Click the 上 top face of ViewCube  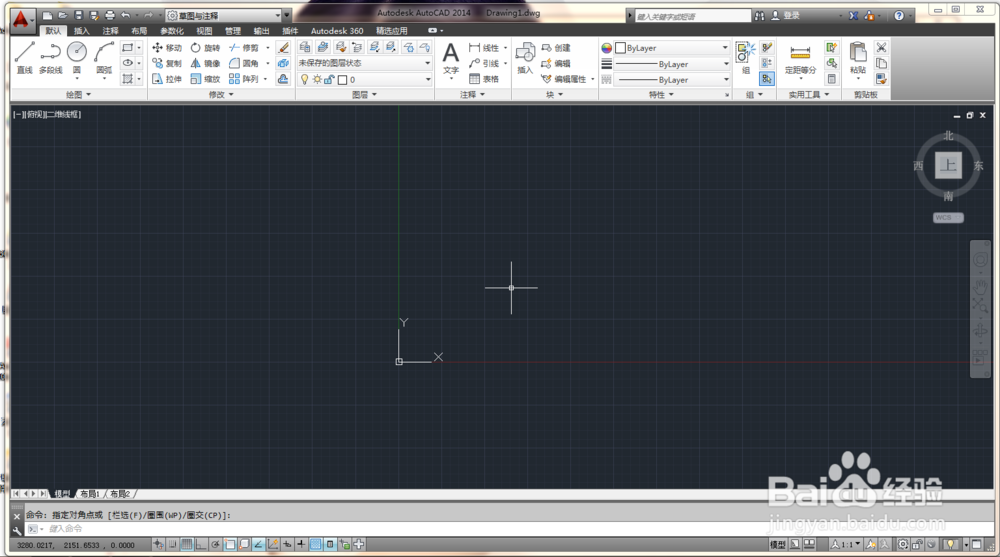948,165
